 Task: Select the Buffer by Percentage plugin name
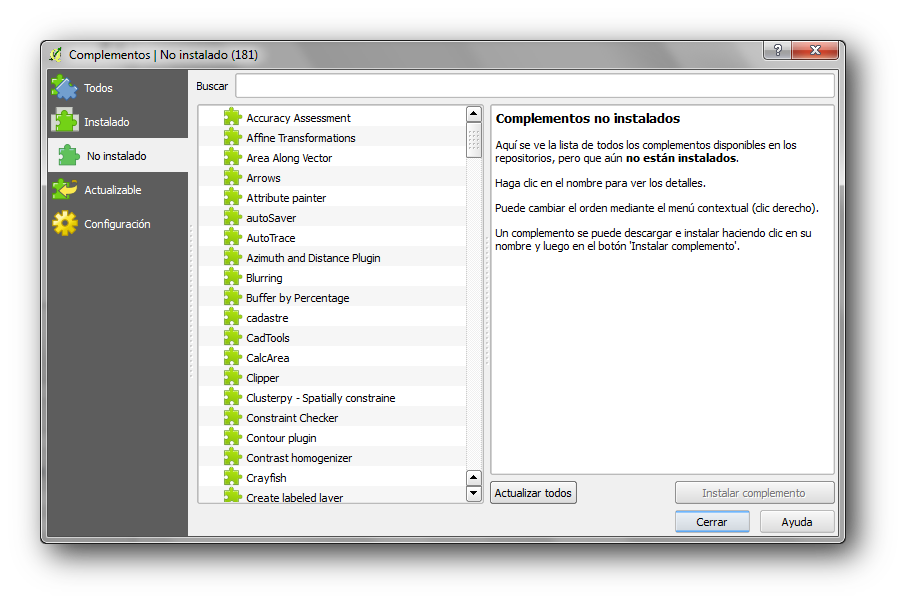point(298,298)
